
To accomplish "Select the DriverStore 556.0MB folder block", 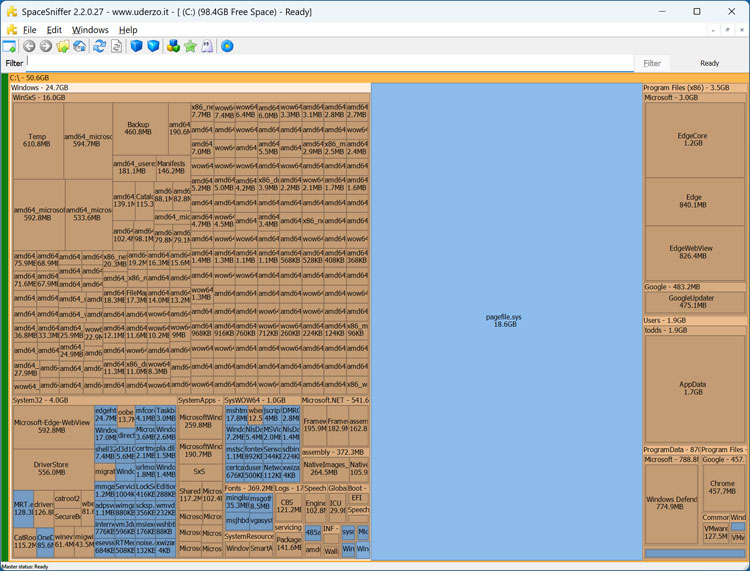I will click(51, 468).
